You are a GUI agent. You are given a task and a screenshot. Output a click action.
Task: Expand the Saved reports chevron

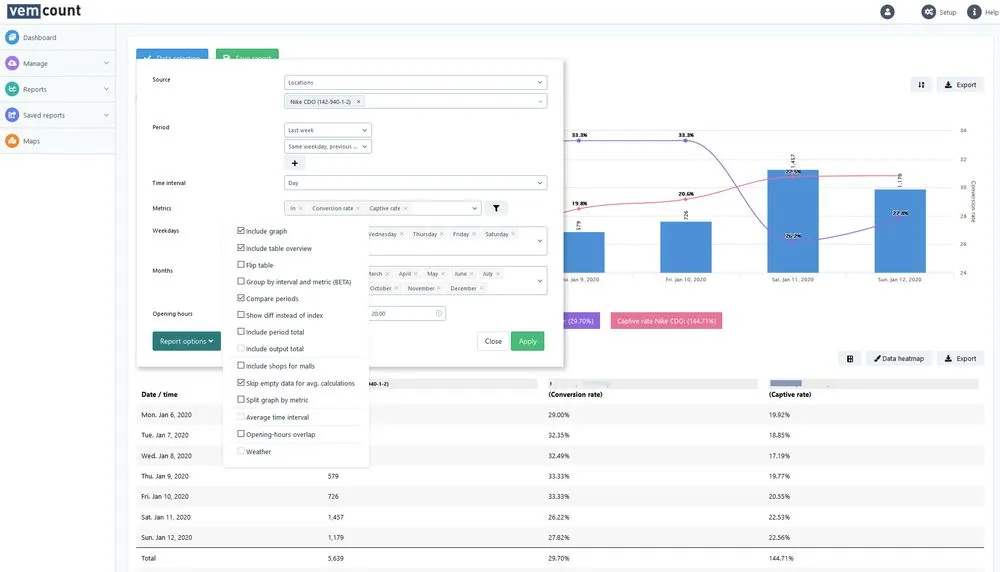pos(106,115)
